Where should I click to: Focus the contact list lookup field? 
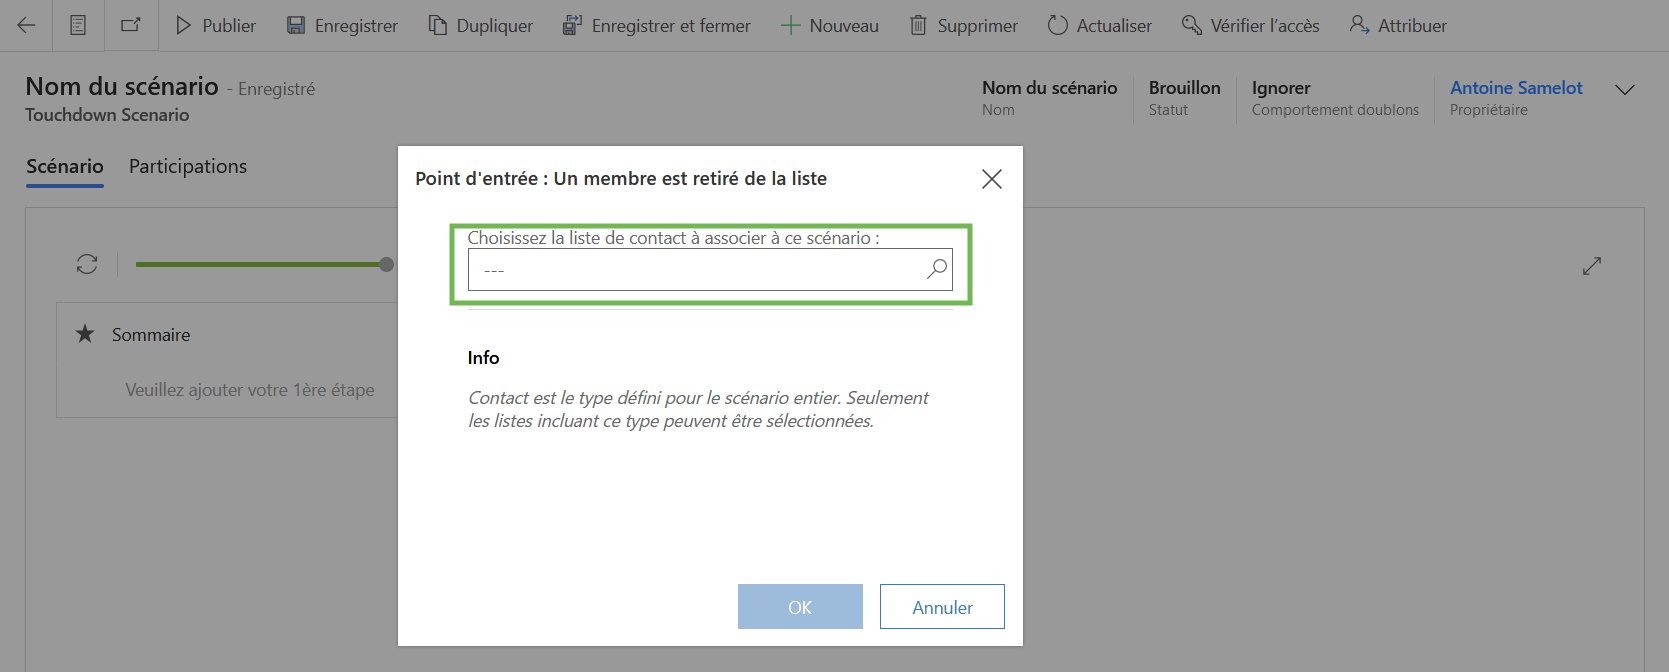point(710,270)
